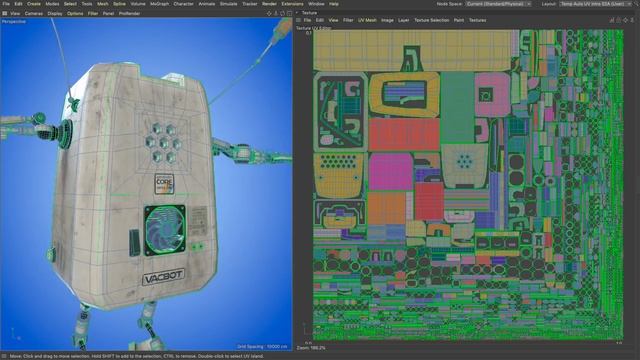This screenshot has width=640, height=360.
Task: Select the large red UV island
Action: (x=404, y=134)
